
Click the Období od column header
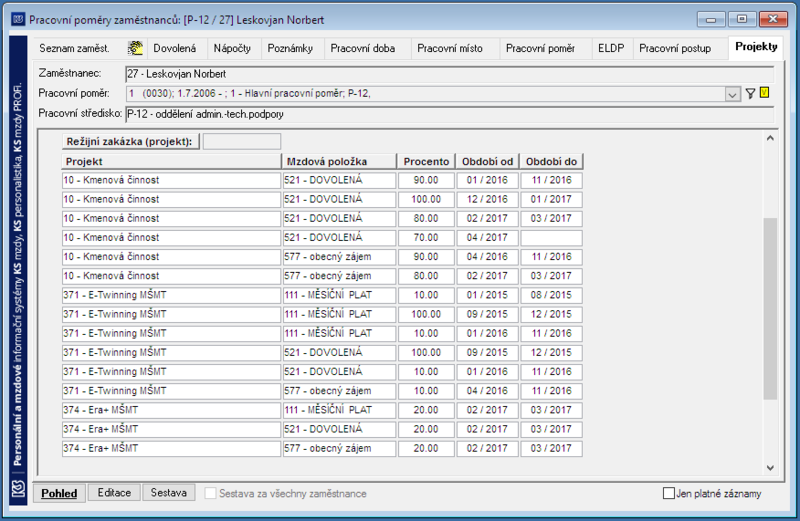tap(487, 161)
